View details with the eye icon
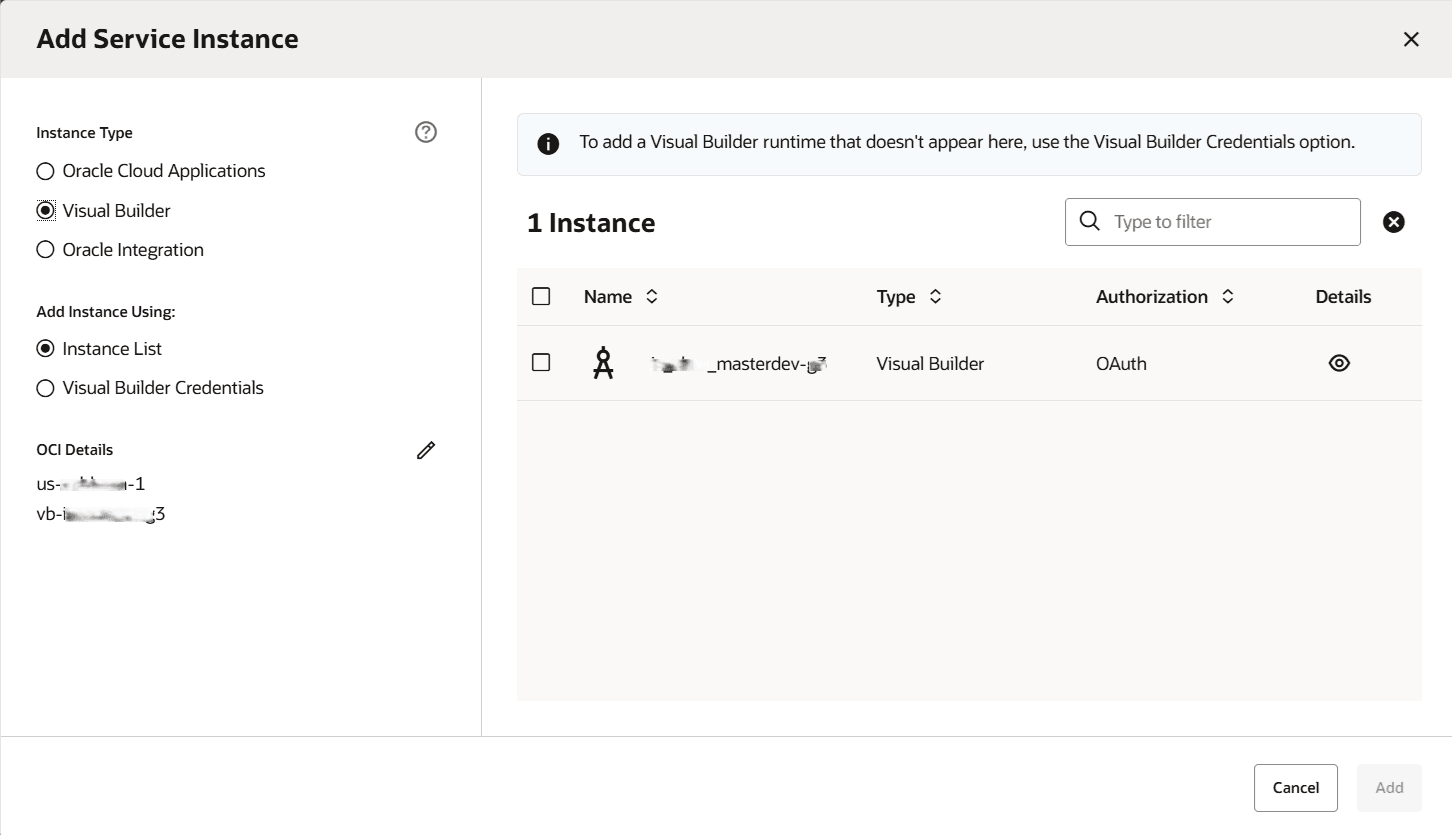This screenshot has width=1452, height=835. pyautogui.click(x=1339, y=363)
